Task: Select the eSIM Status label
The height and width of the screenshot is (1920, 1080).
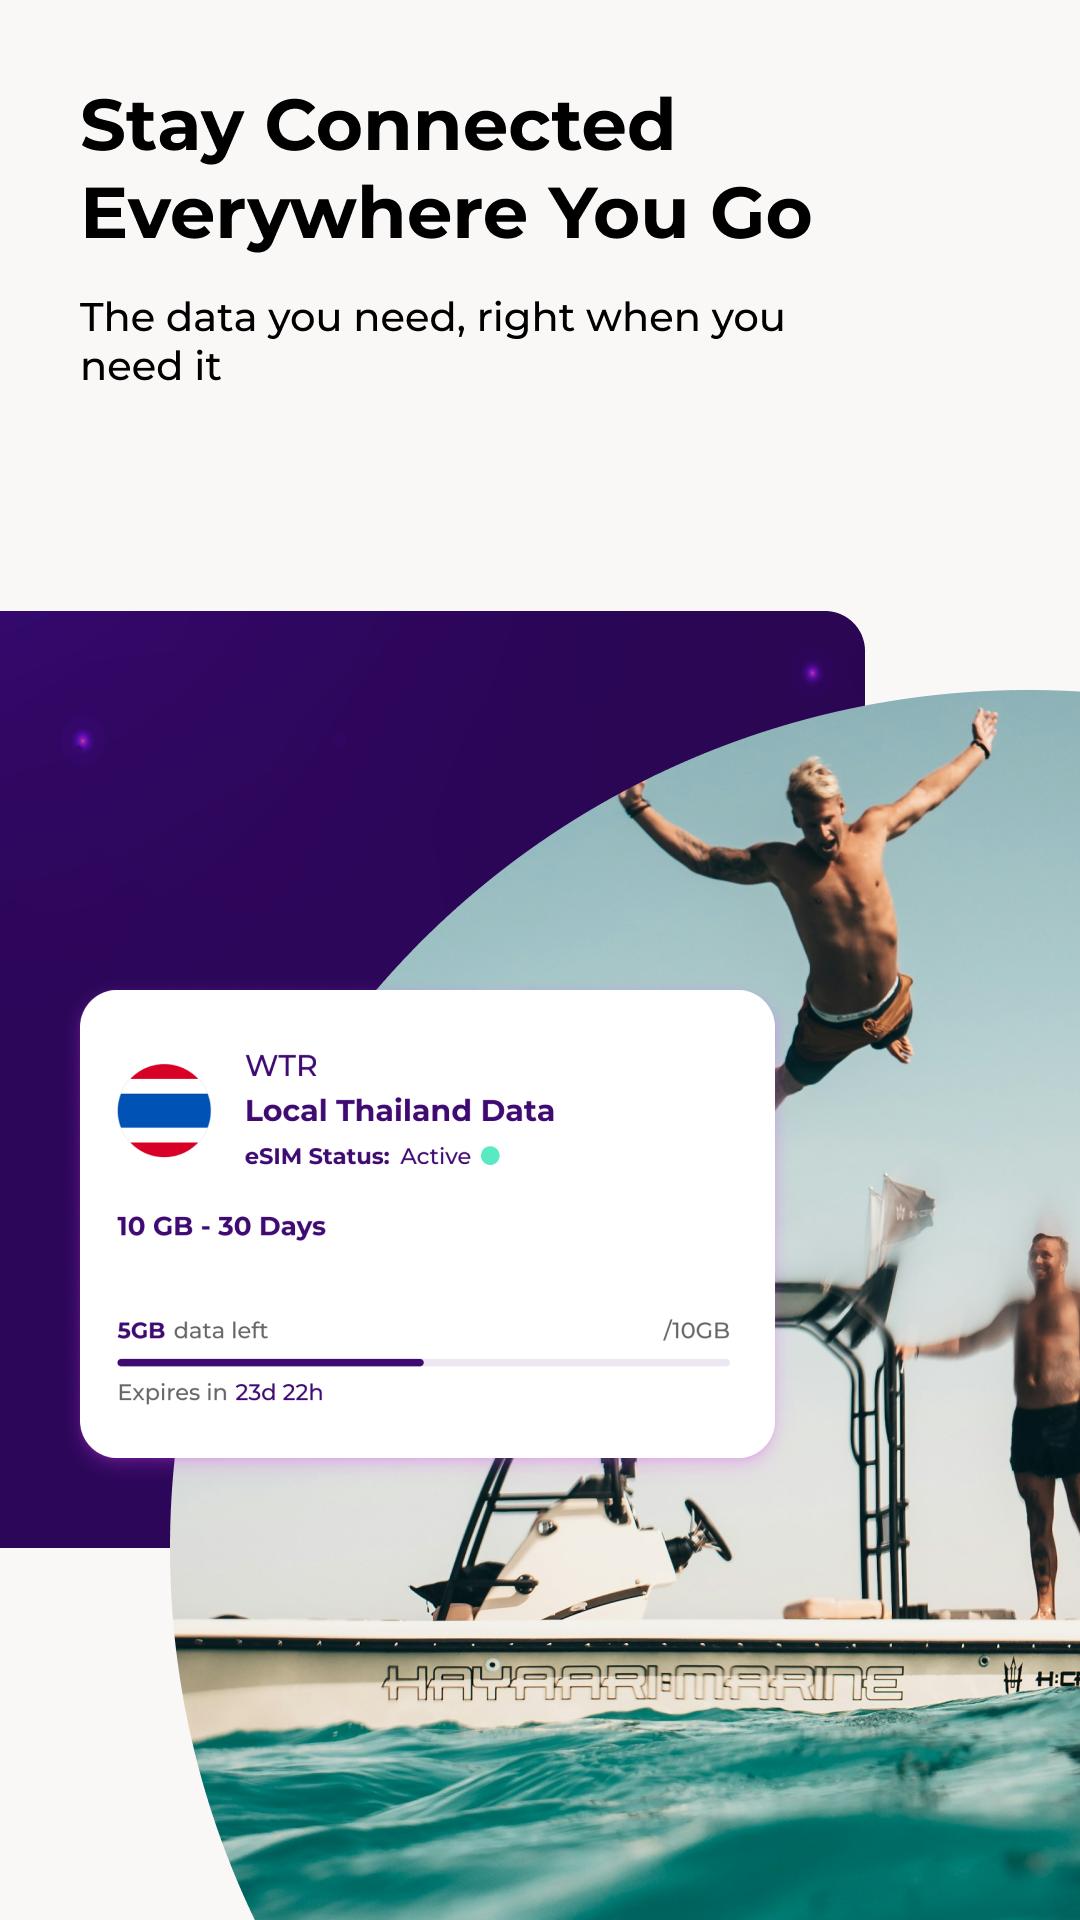Action: point(317,1156)
